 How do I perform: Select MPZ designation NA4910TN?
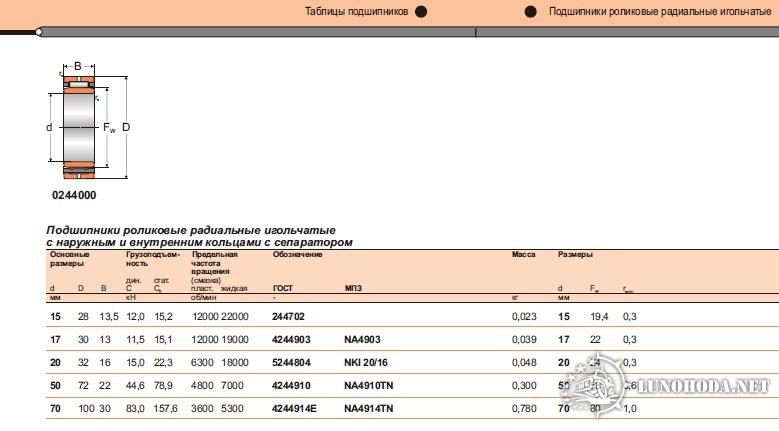369,385
